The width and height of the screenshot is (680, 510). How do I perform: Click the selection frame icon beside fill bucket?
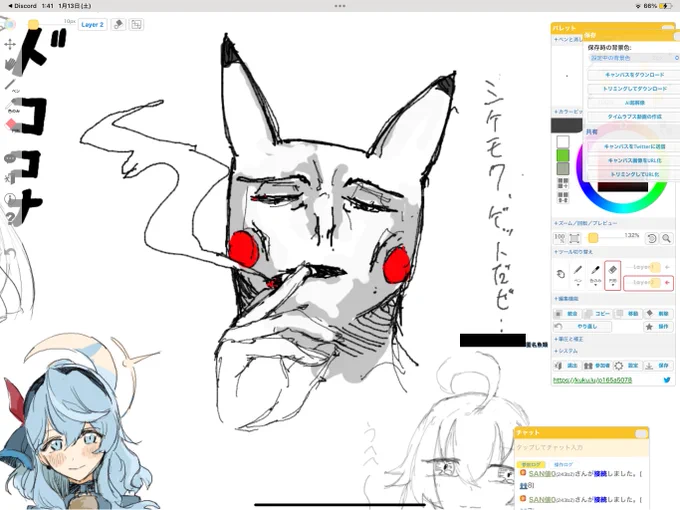click(x=136, y=25)
